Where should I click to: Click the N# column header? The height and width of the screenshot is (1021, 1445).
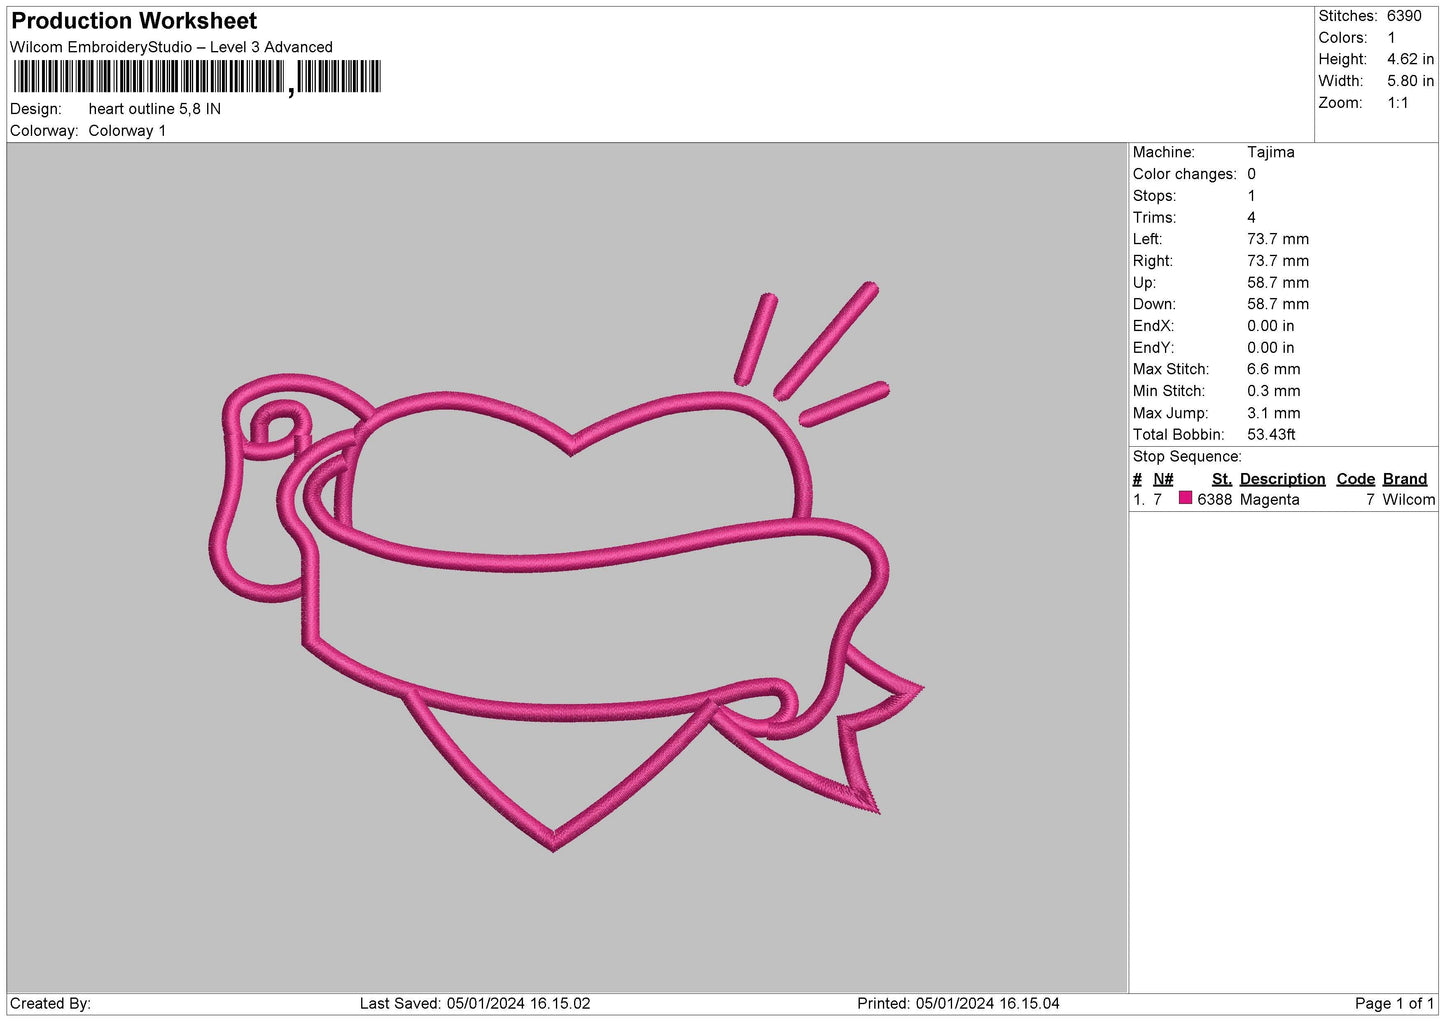click(1163, 479)
